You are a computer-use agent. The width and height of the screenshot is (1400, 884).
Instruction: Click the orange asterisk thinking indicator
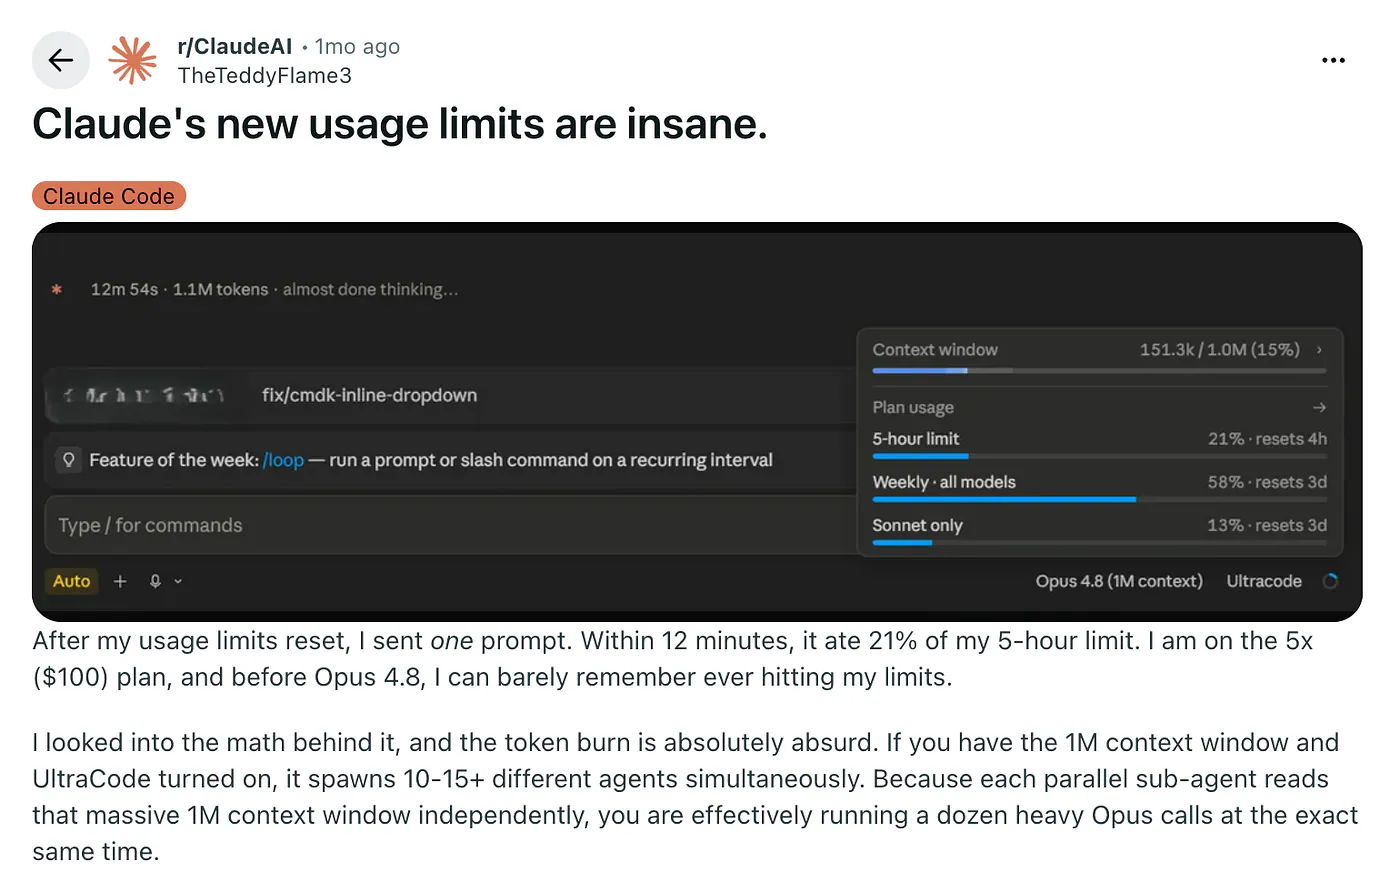pyautogui.click(x=57, y=289)
